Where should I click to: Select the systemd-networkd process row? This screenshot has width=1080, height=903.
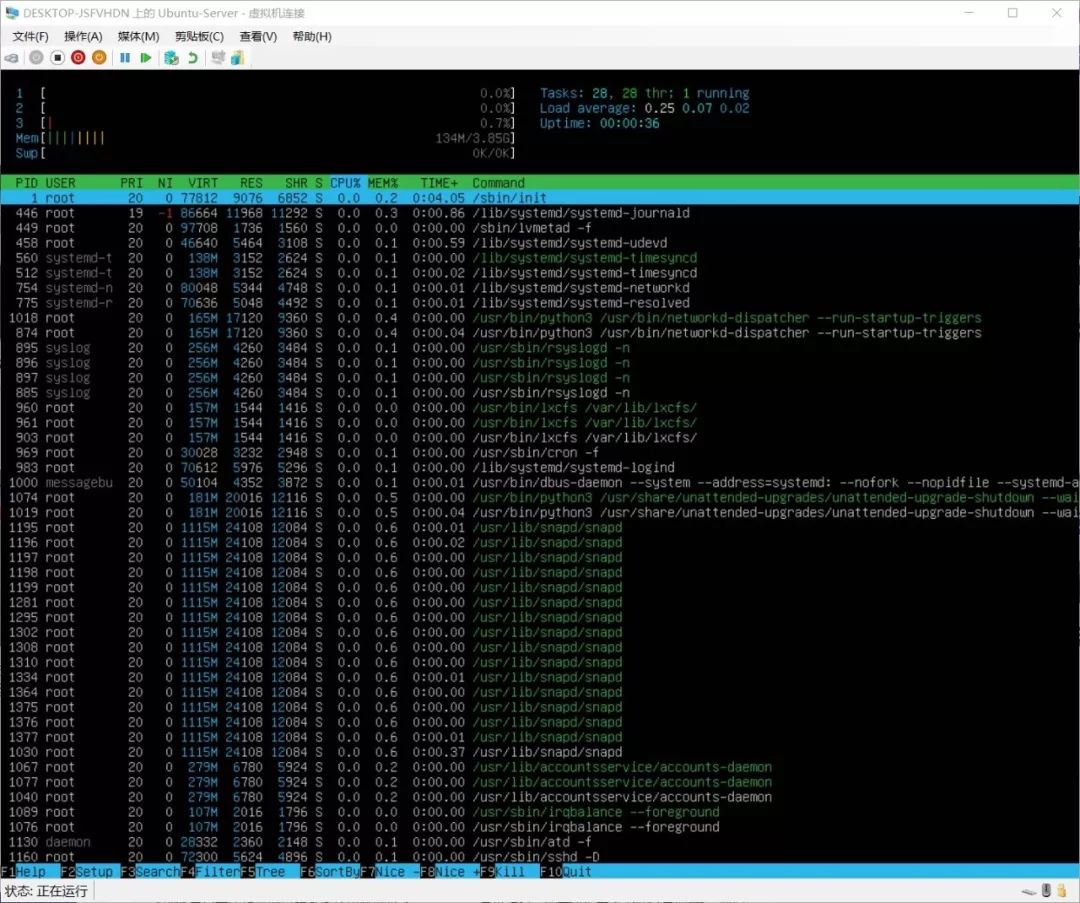coord(540,288)
